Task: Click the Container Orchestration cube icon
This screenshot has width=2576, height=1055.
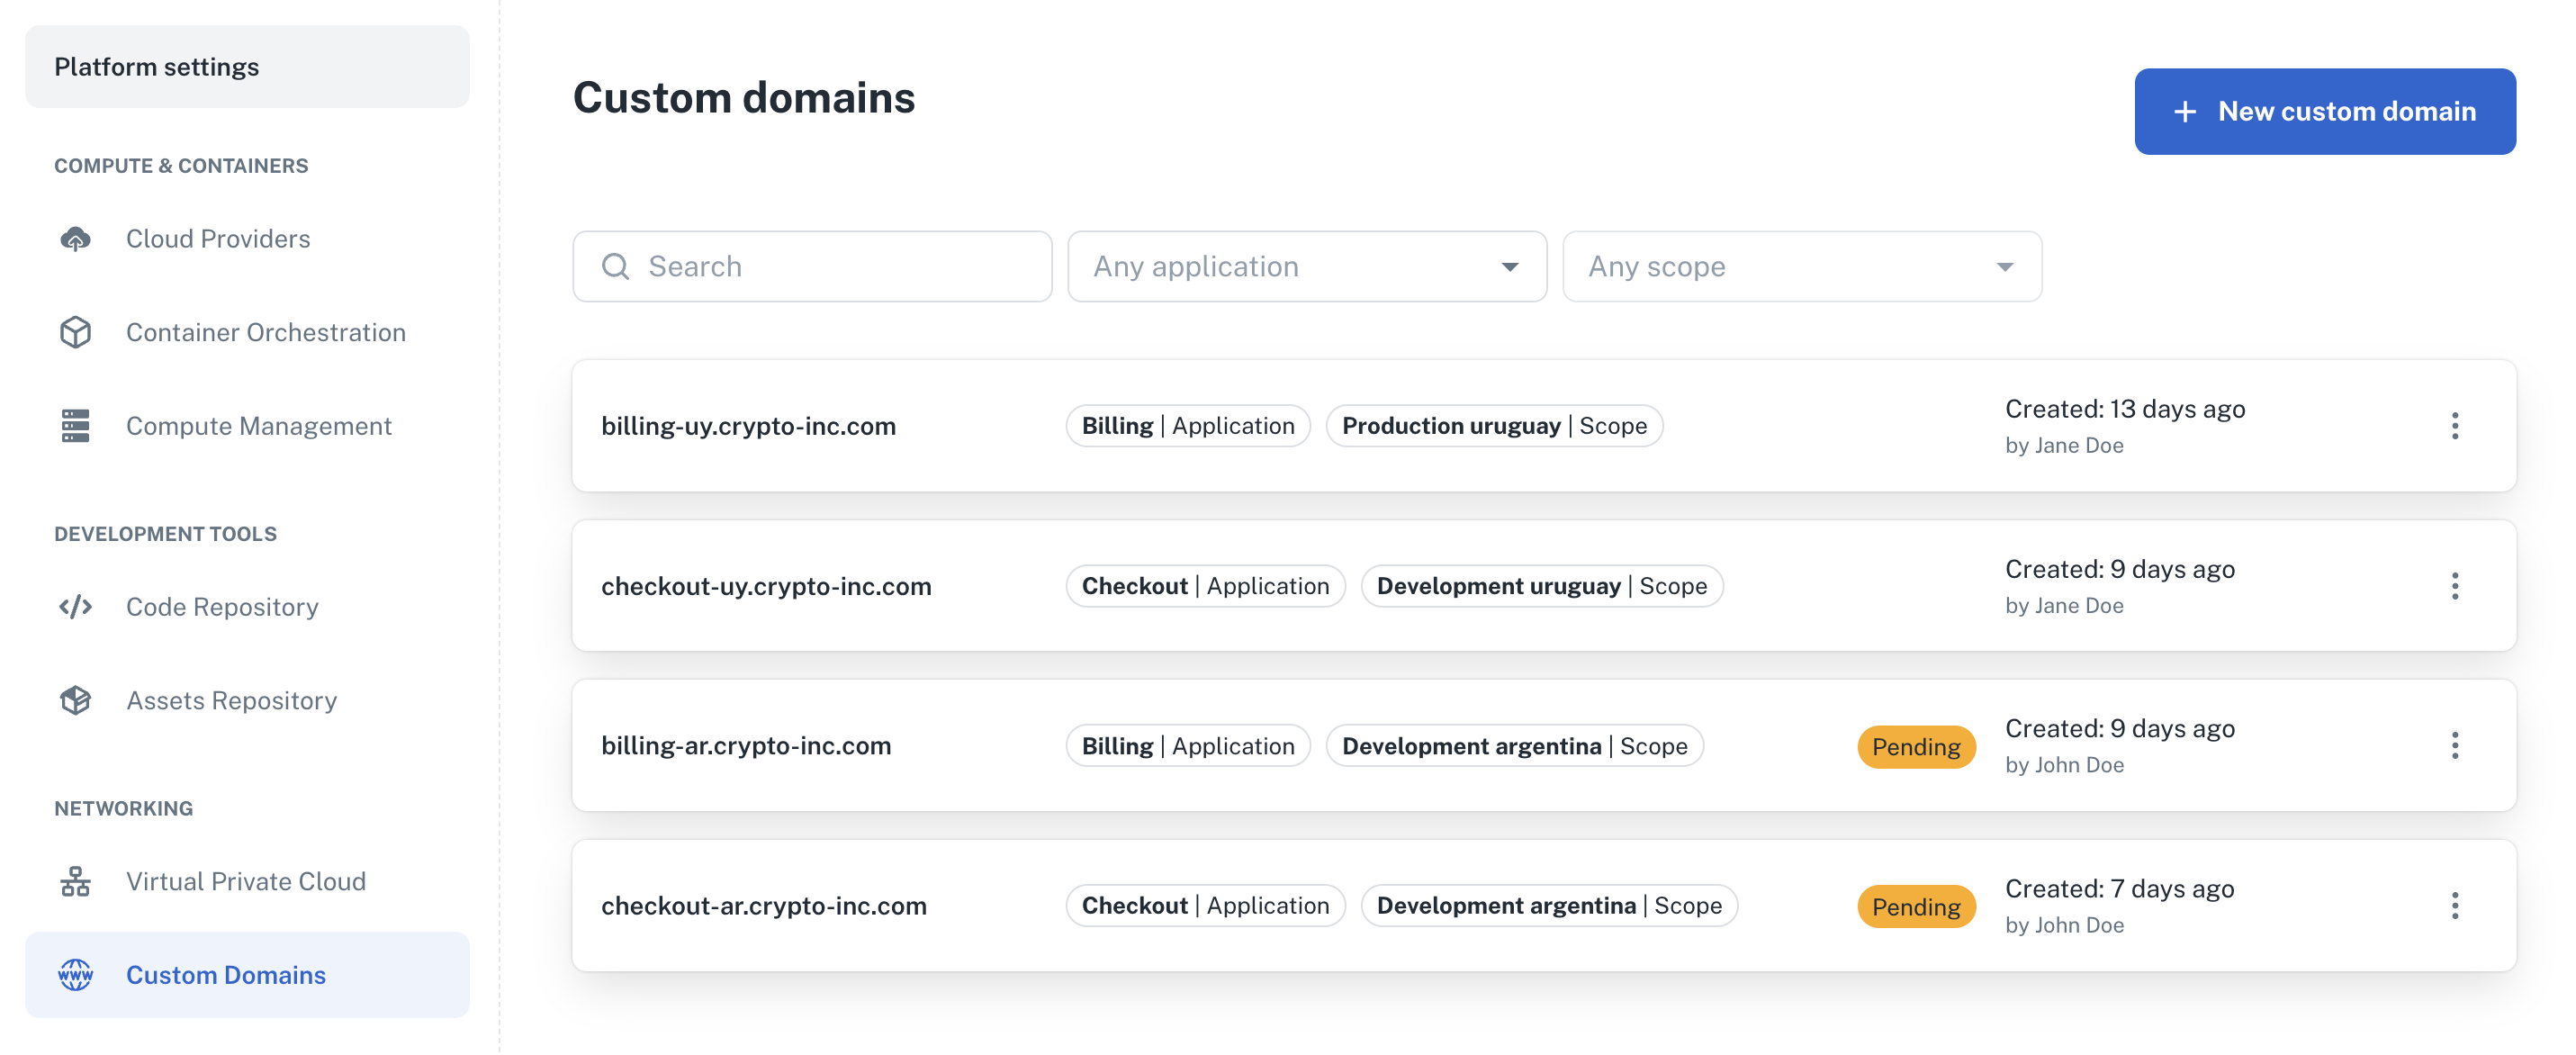Action: [75, 332]
